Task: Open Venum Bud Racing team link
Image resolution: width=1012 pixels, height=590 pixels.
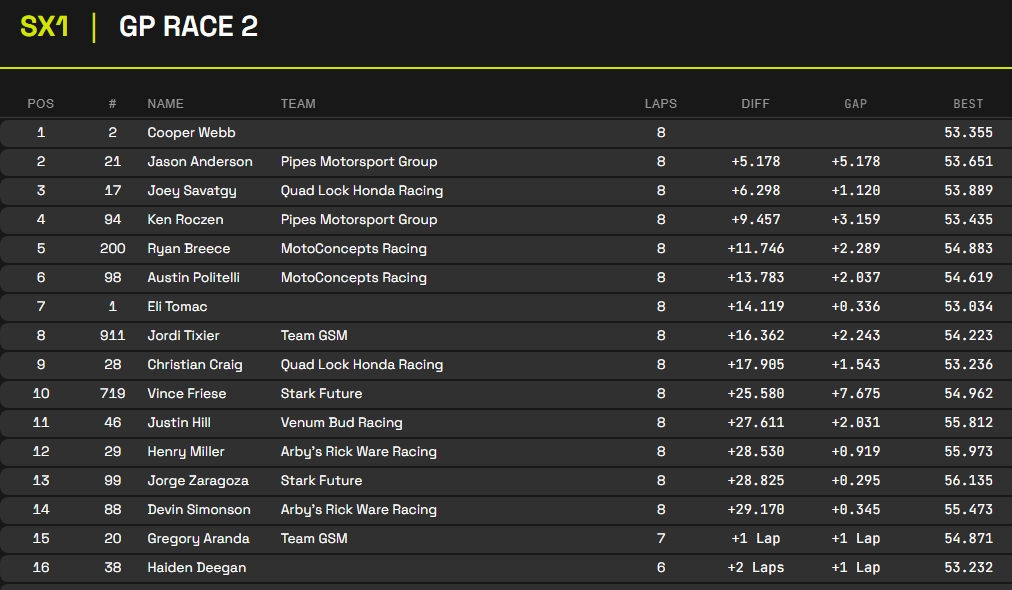Action: pos(341,422)
